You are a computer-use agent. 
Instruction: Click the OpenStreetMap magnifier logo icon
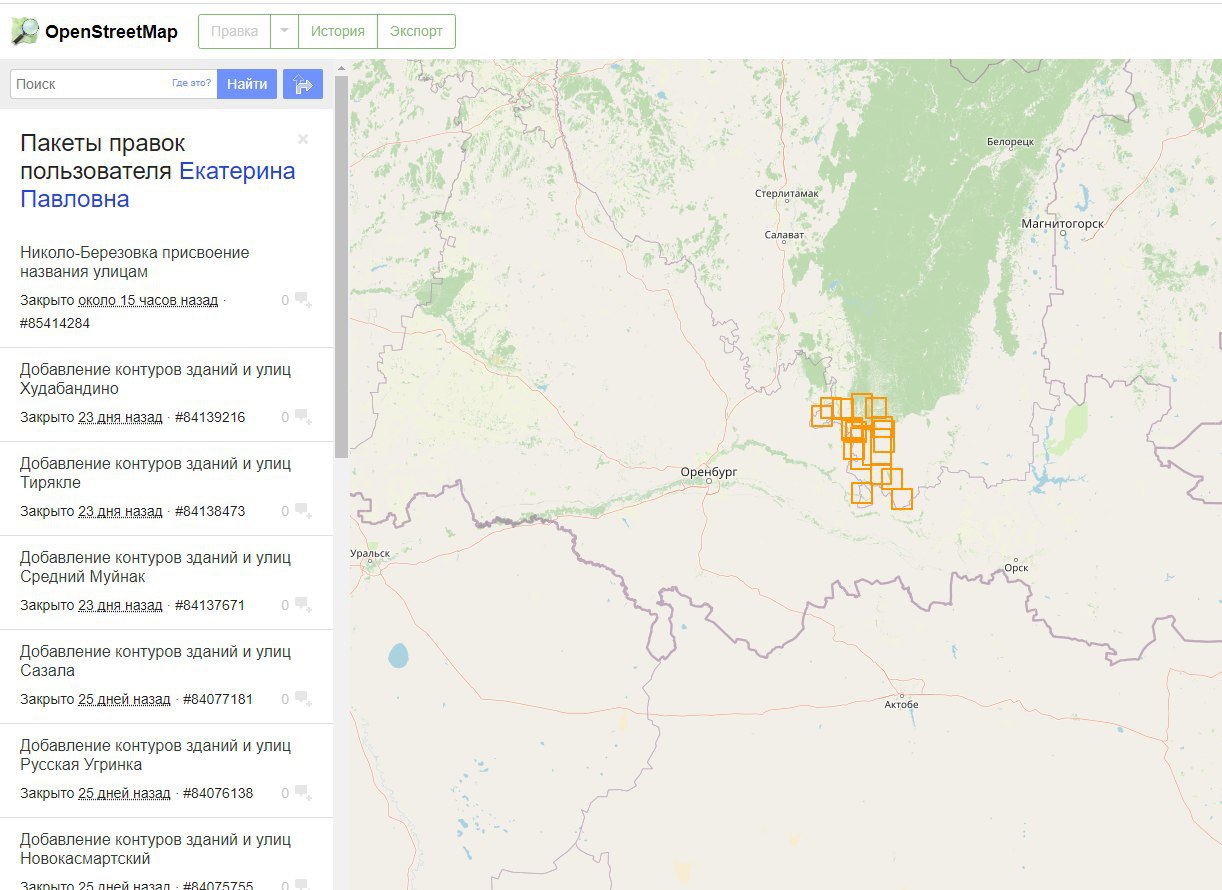(25, 32)
